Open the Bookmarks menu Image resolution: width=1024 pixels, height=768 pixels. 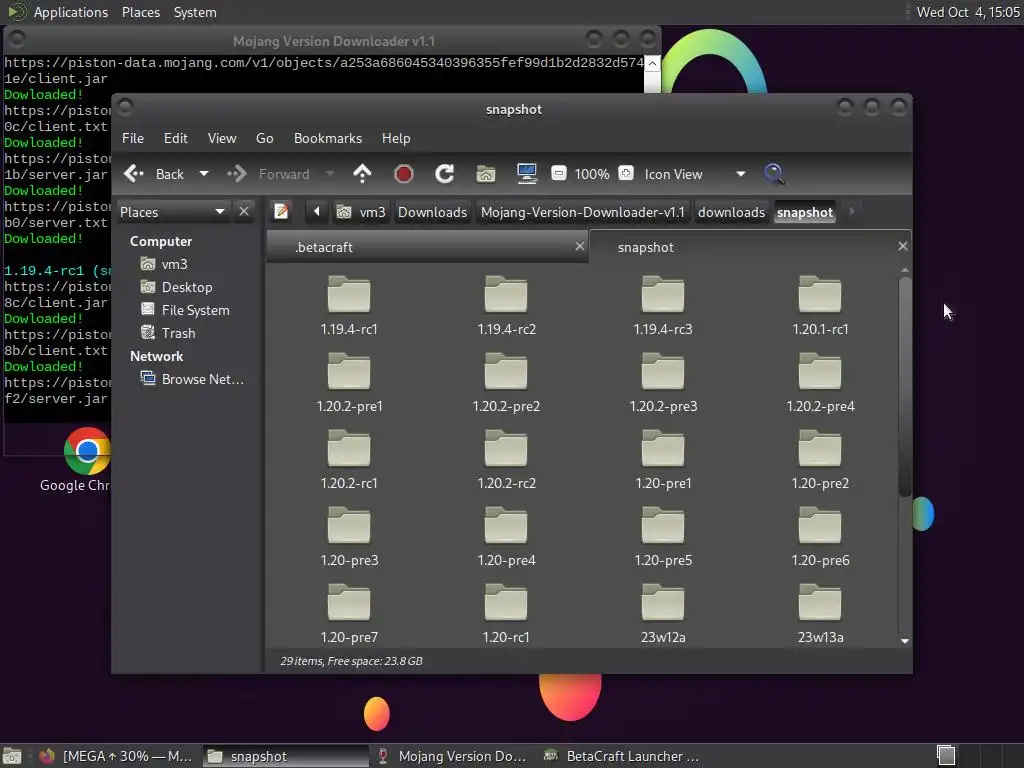click(328, 138)
